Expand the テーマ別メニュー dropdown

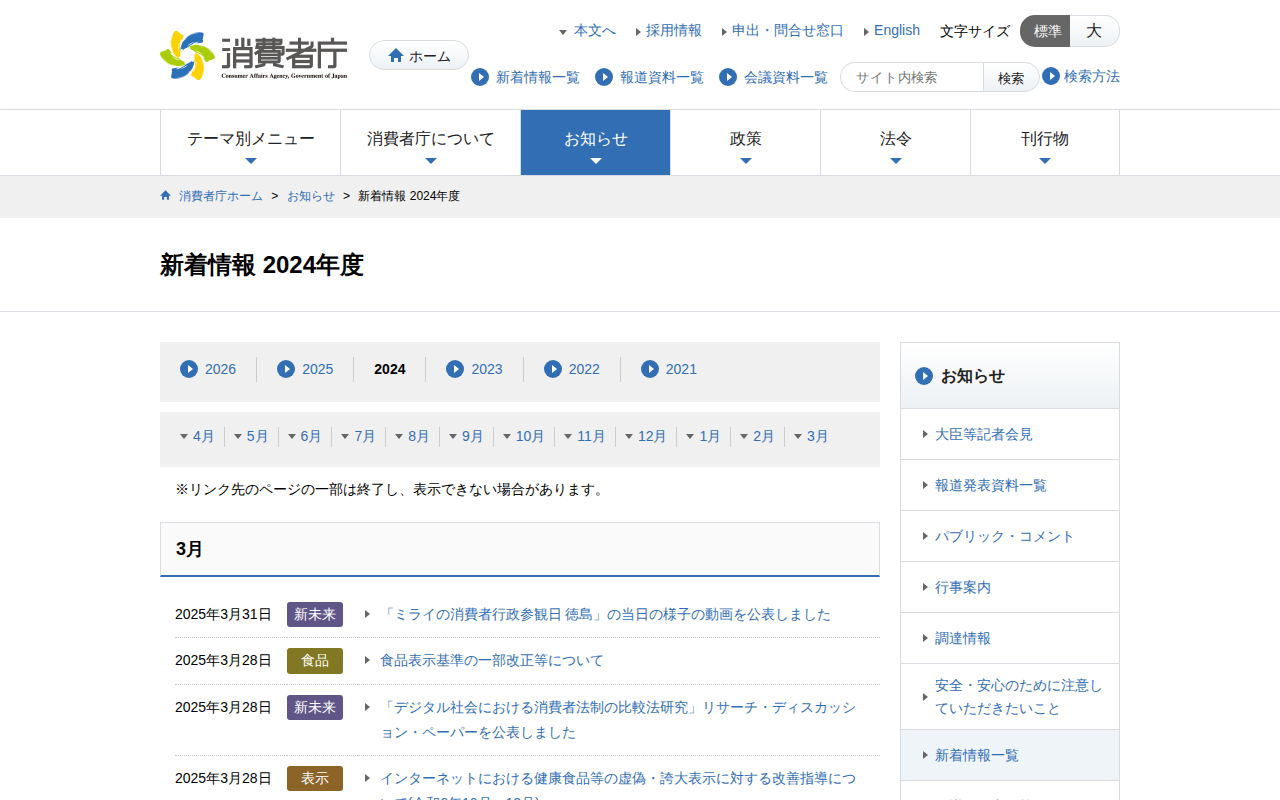click(251, 142)
